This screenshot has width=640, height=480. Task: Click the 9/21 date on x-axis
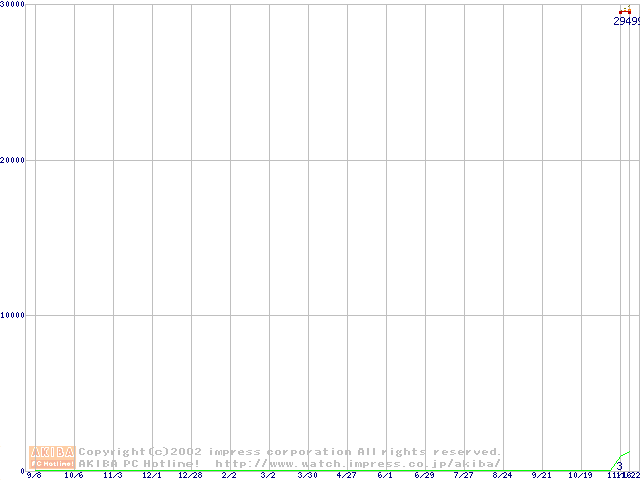(541, 475)
